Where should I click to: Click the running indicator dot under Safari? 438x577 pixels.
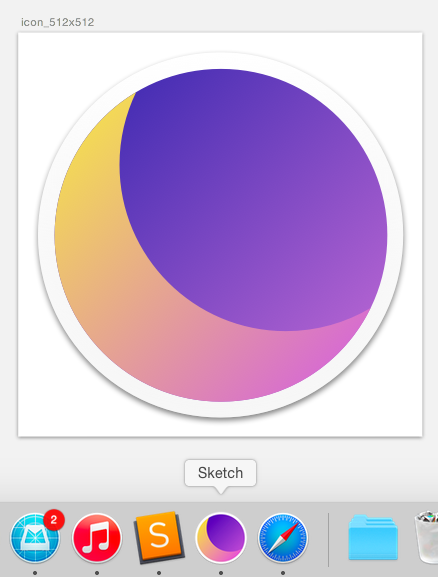tap(283, 573)
